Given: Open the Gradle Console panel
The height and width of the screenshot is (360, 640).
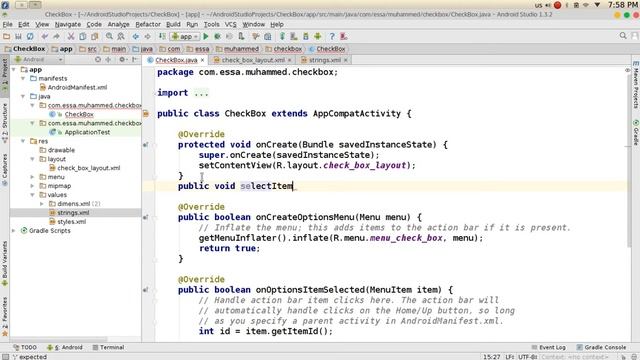Looking at the screenshot, I should (x=601, y=347).
